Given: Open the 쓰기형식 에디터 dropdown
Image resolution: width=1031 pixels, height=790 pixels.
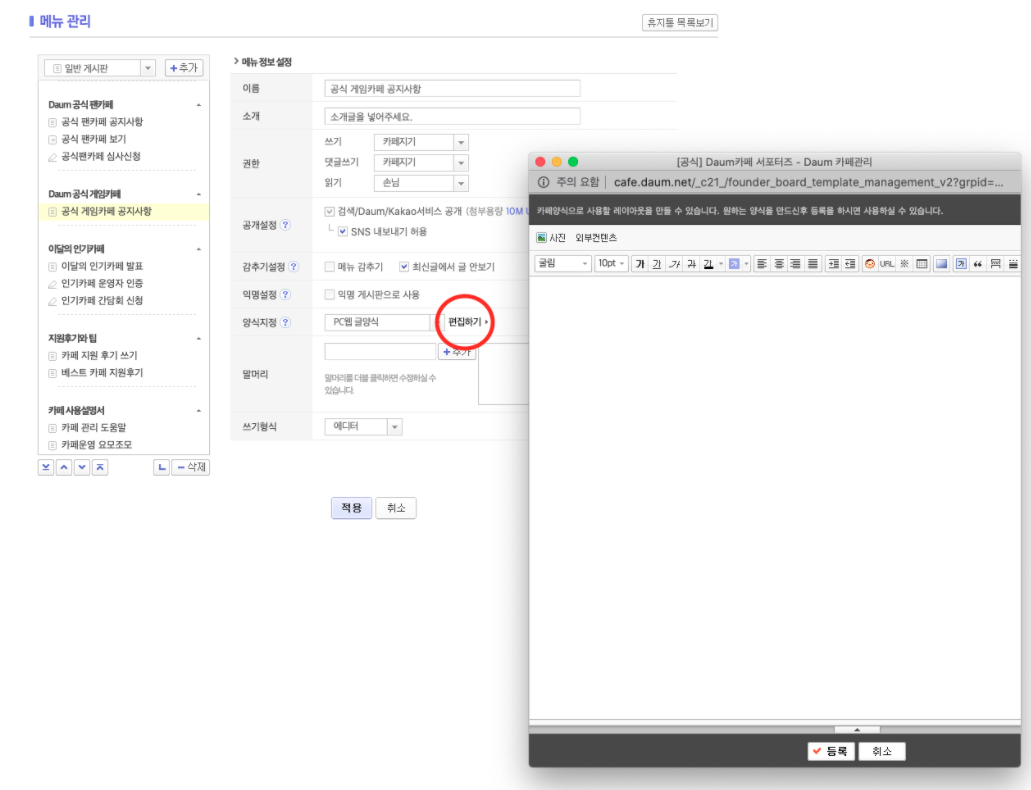Looking at the screenshot, I should [363, 427].
